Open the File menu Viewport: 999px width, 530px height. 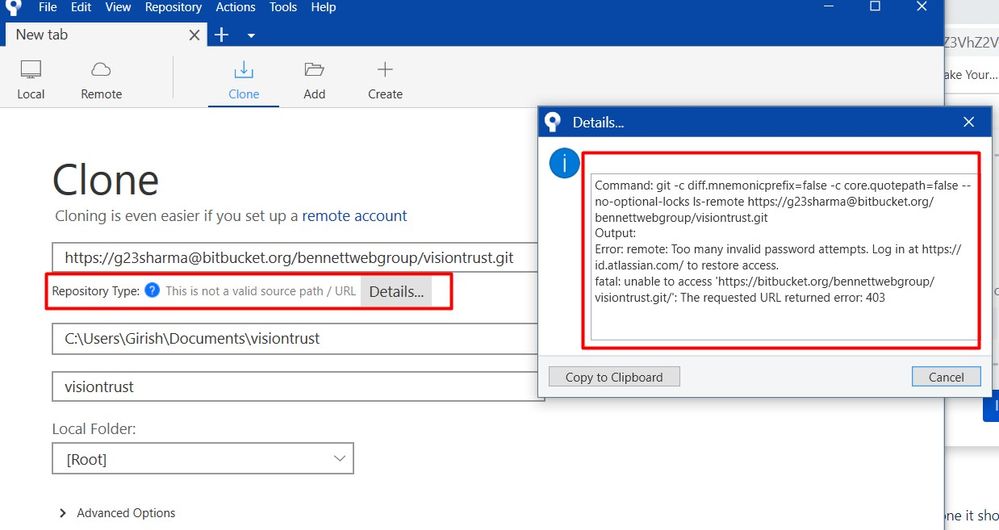(47, 8)
